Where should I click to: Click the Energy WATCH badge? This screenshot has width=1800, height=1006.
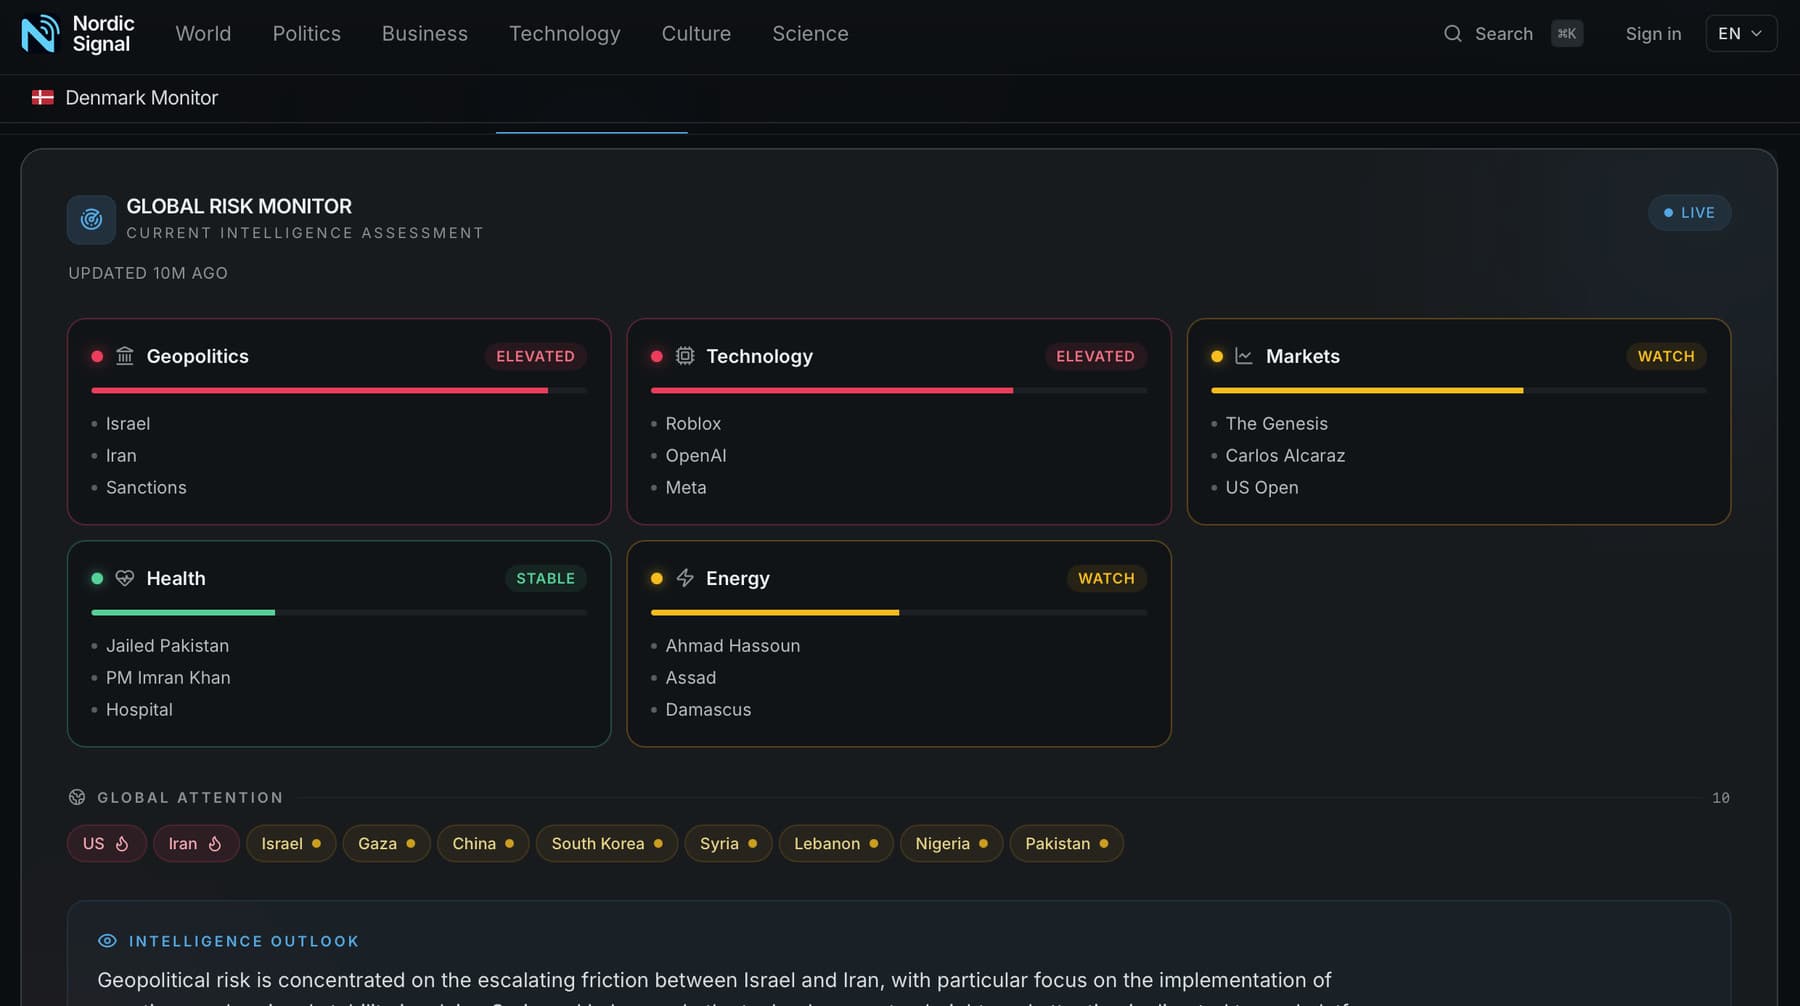(x=1106, y=578)
